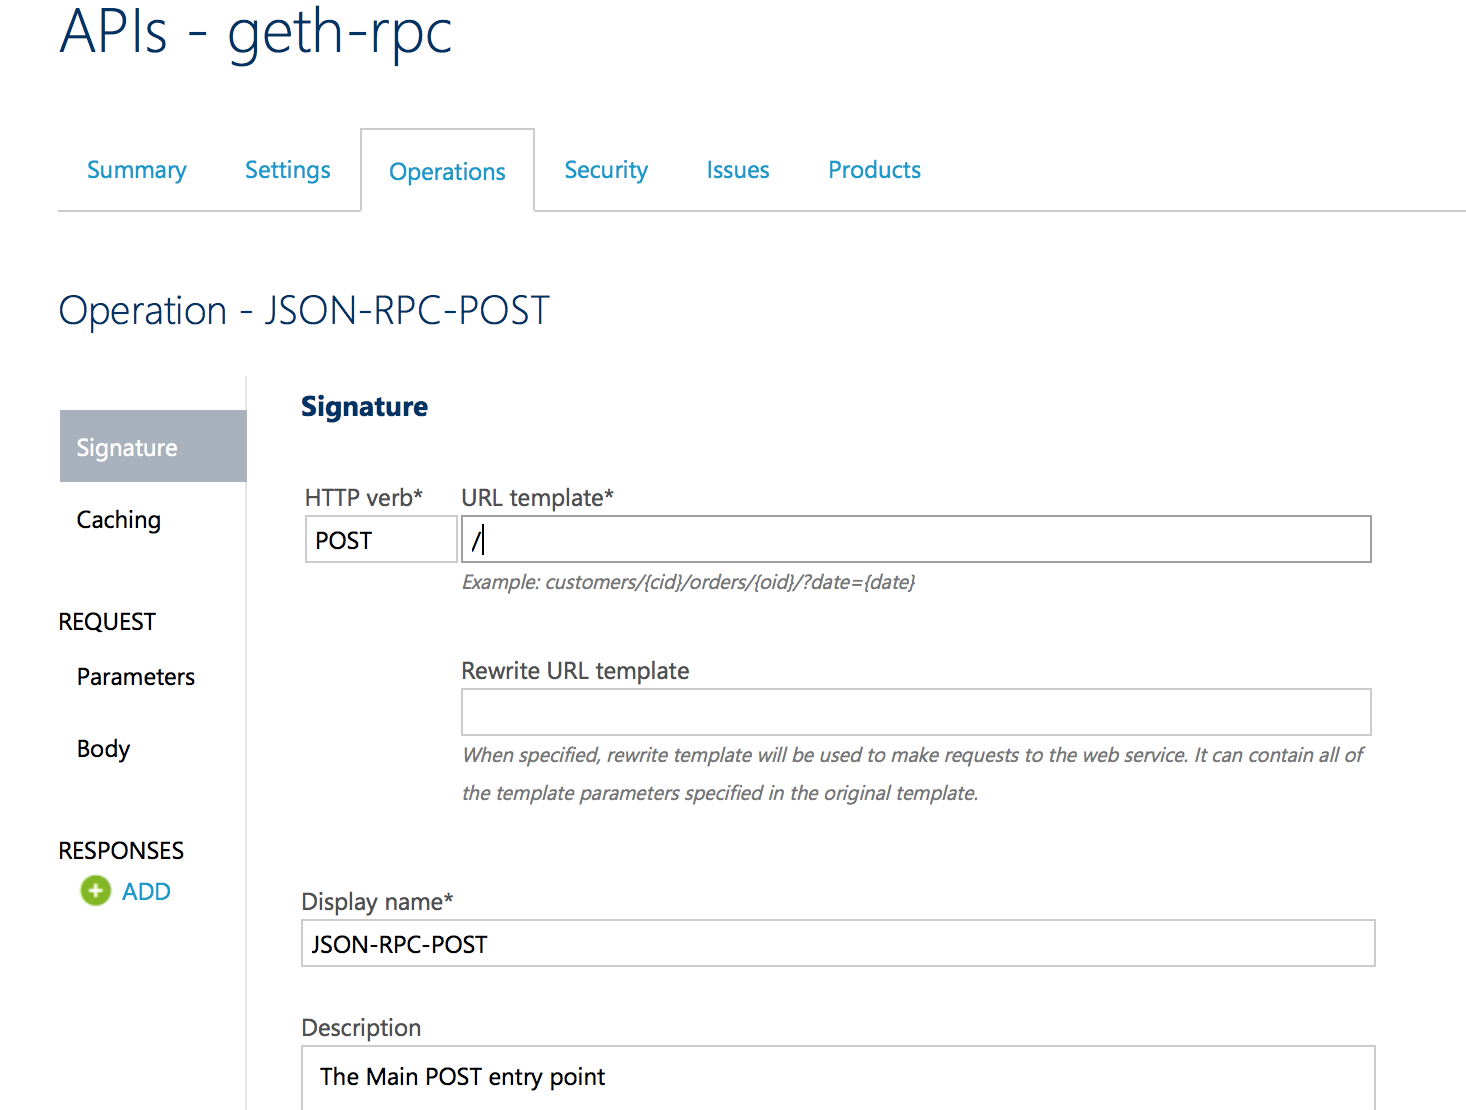
Task: Click the green ADD icon under RESPONSES
Action: pos(94,890)
